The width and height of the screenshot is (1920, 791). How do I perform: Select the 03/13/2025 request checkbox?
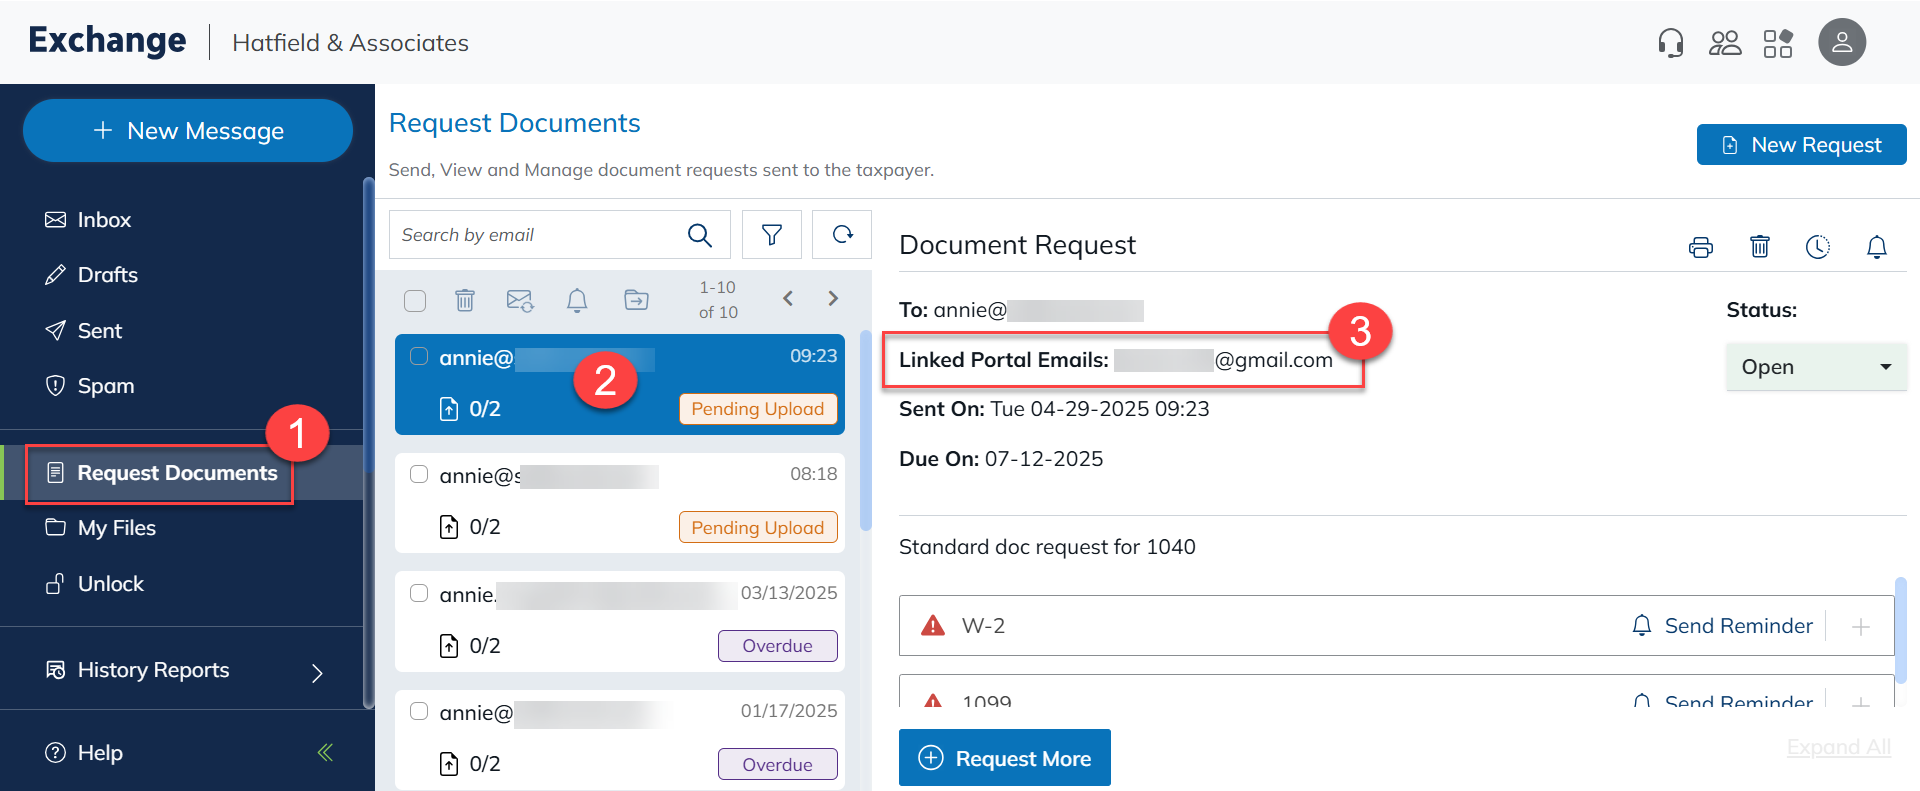click(x=419, y=593)
